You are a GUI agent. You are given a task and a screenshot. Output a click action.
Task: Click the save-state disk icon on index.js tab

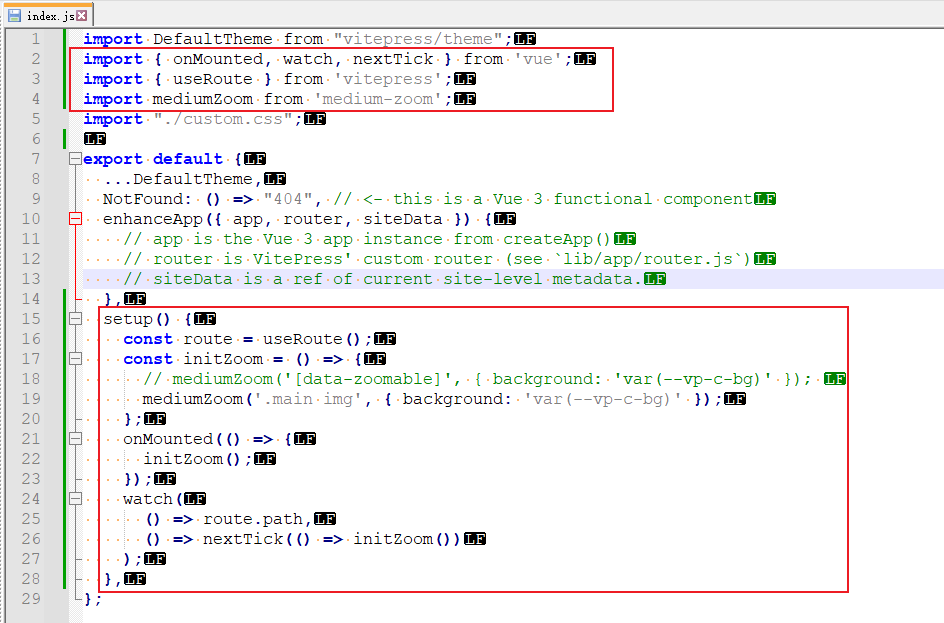point(12,15)
